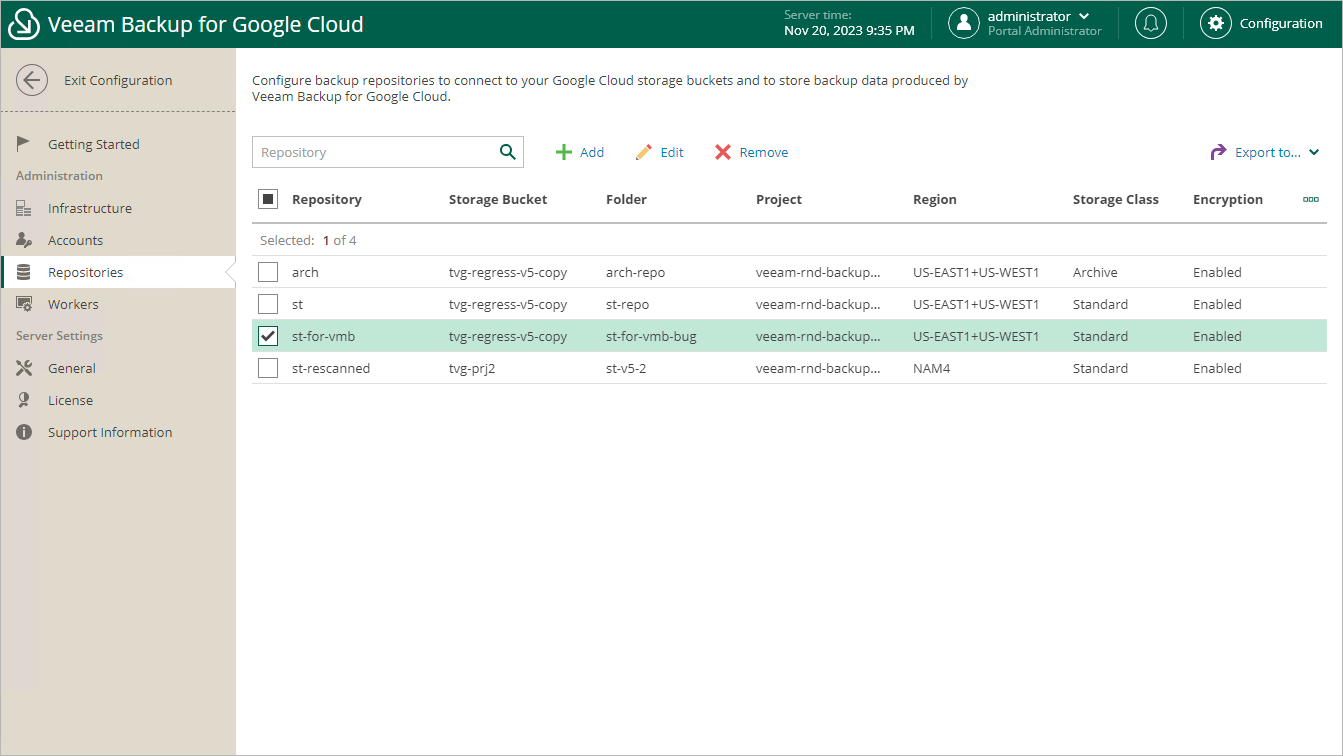Open column chooser three-dots icon
Screen dimensions: 1343x756
pyautogui.click(x=1310, y=200)
